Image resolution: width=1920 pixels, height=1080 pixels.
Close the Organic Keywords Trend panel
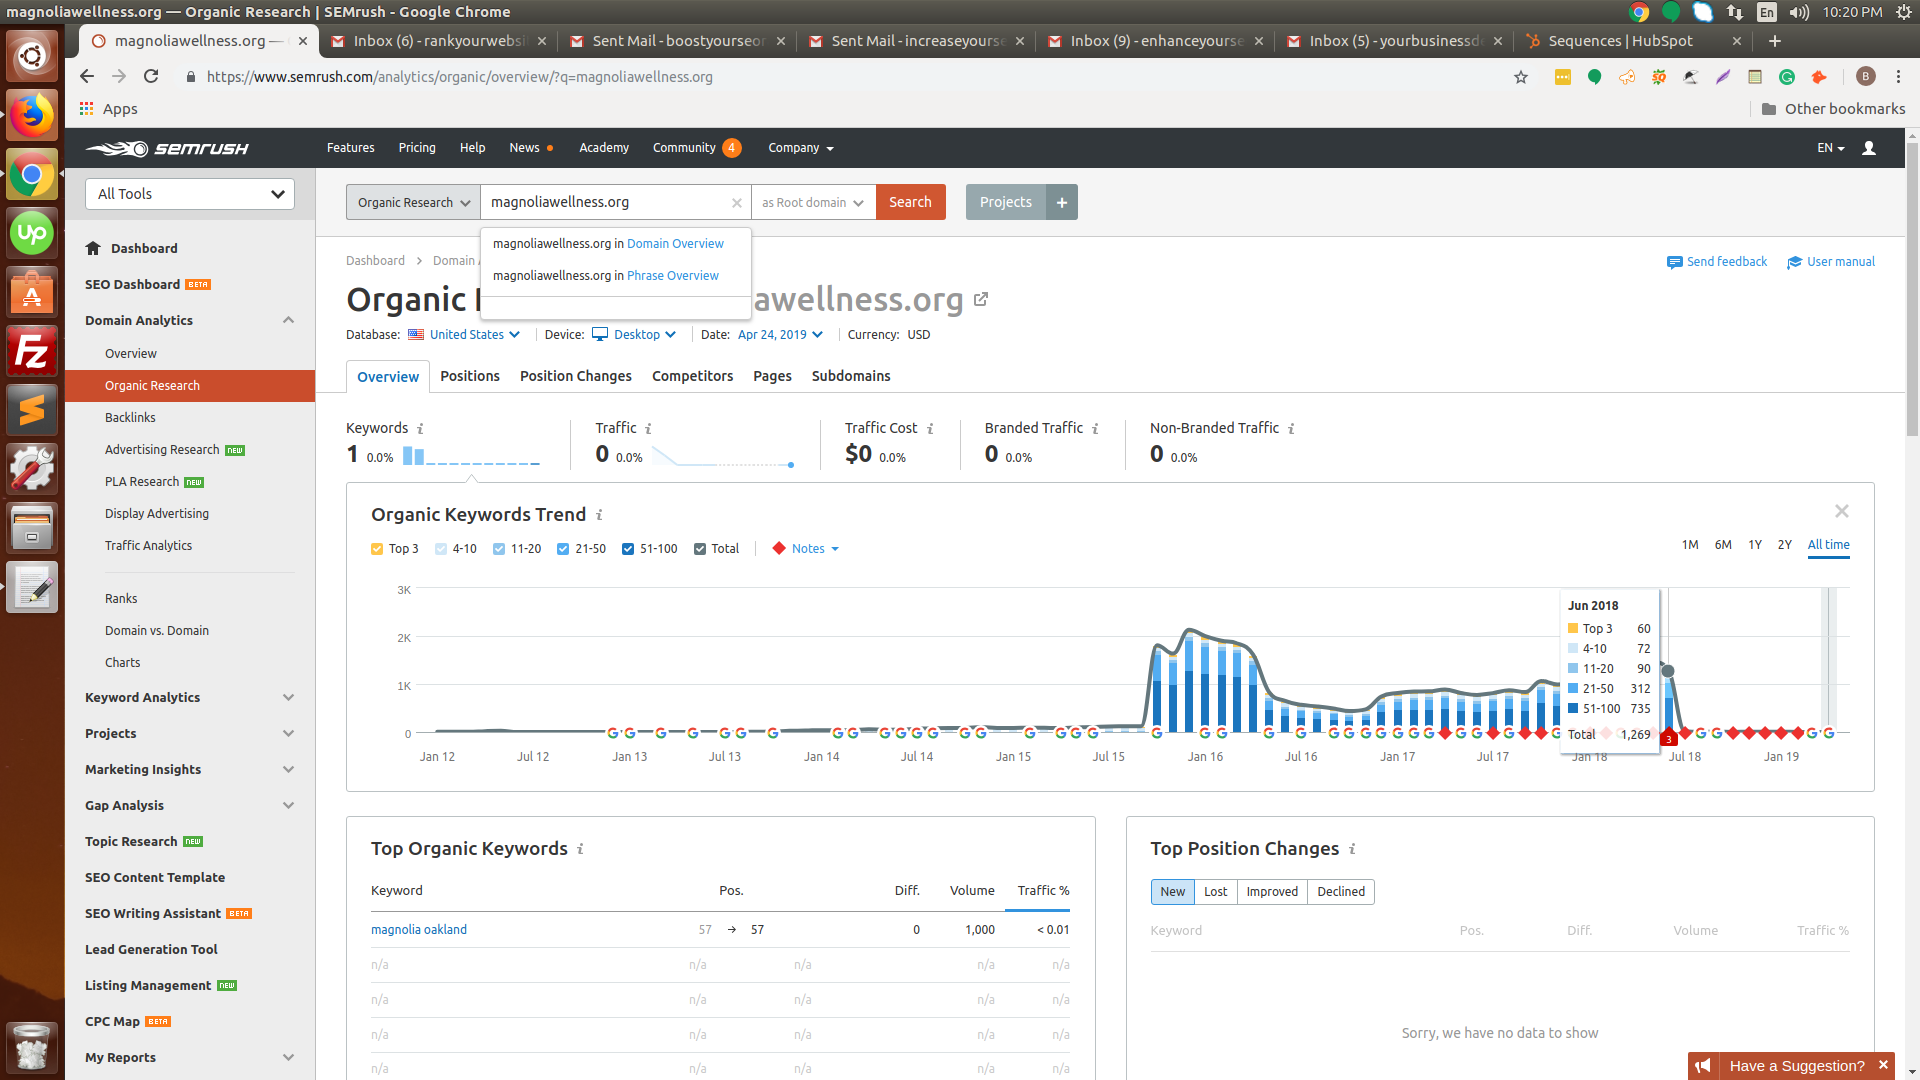coord(1842,511)
